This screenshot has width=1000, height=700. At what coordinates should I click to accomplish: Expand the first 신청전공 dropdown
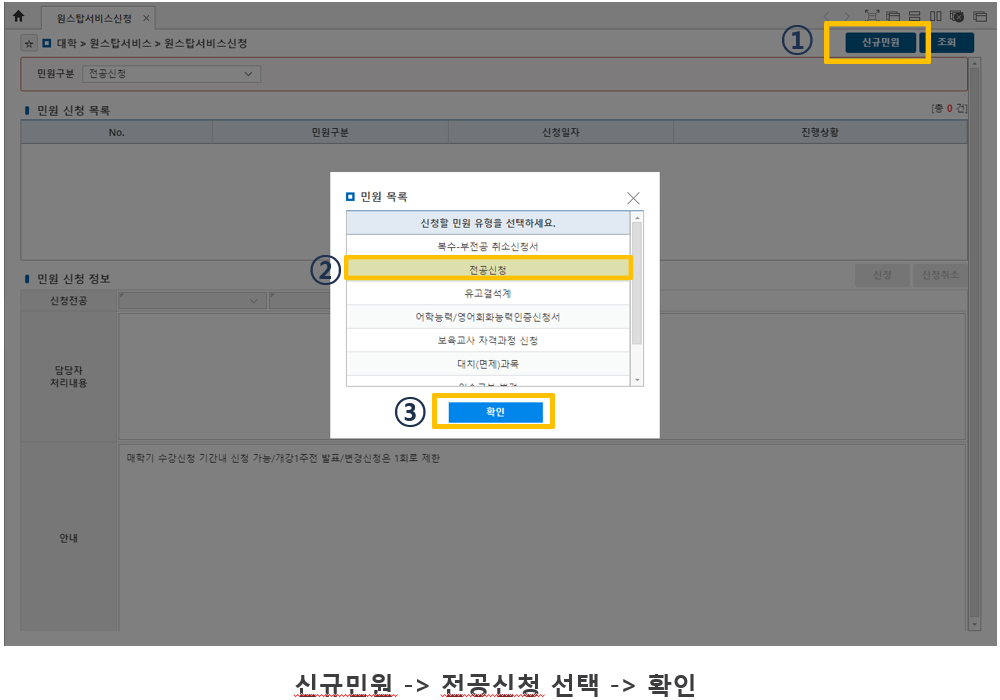(192, 300)
